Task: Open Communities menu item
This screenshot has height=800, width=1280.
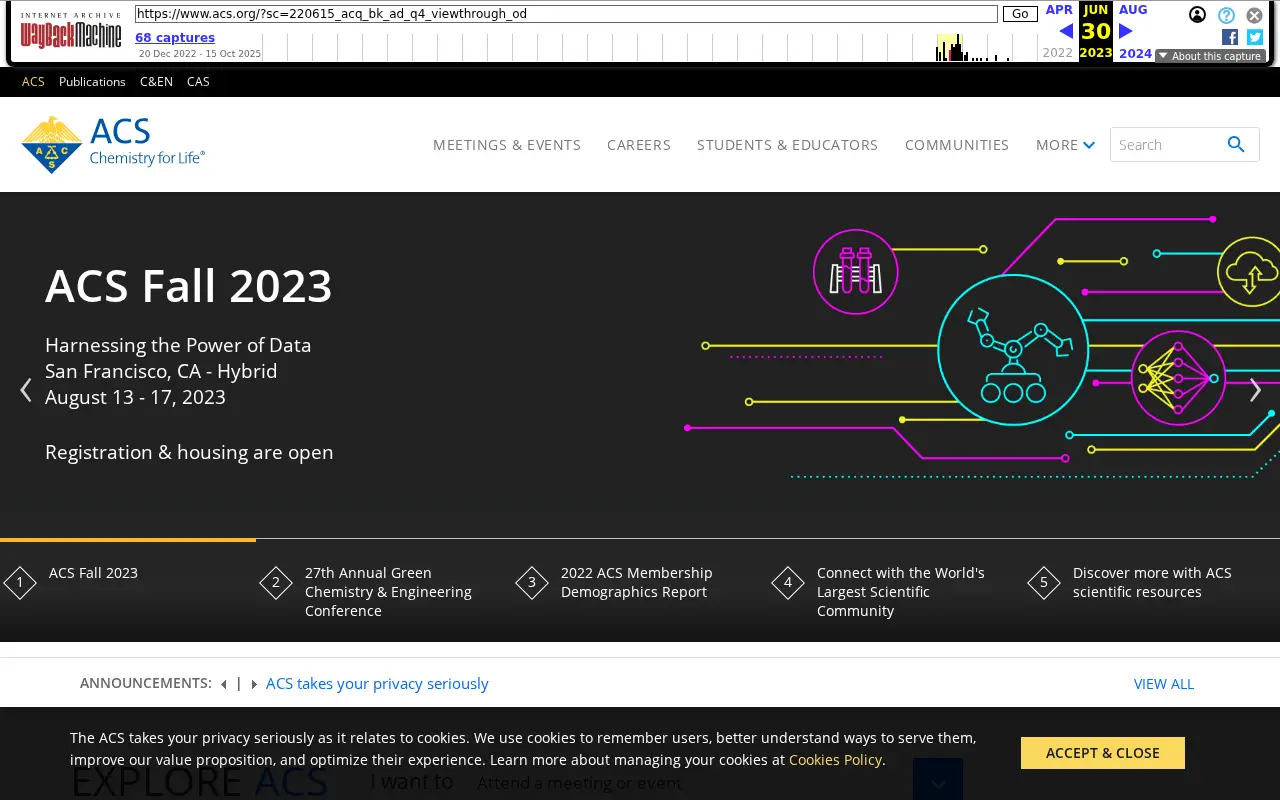Action: [x=957, y=145]
